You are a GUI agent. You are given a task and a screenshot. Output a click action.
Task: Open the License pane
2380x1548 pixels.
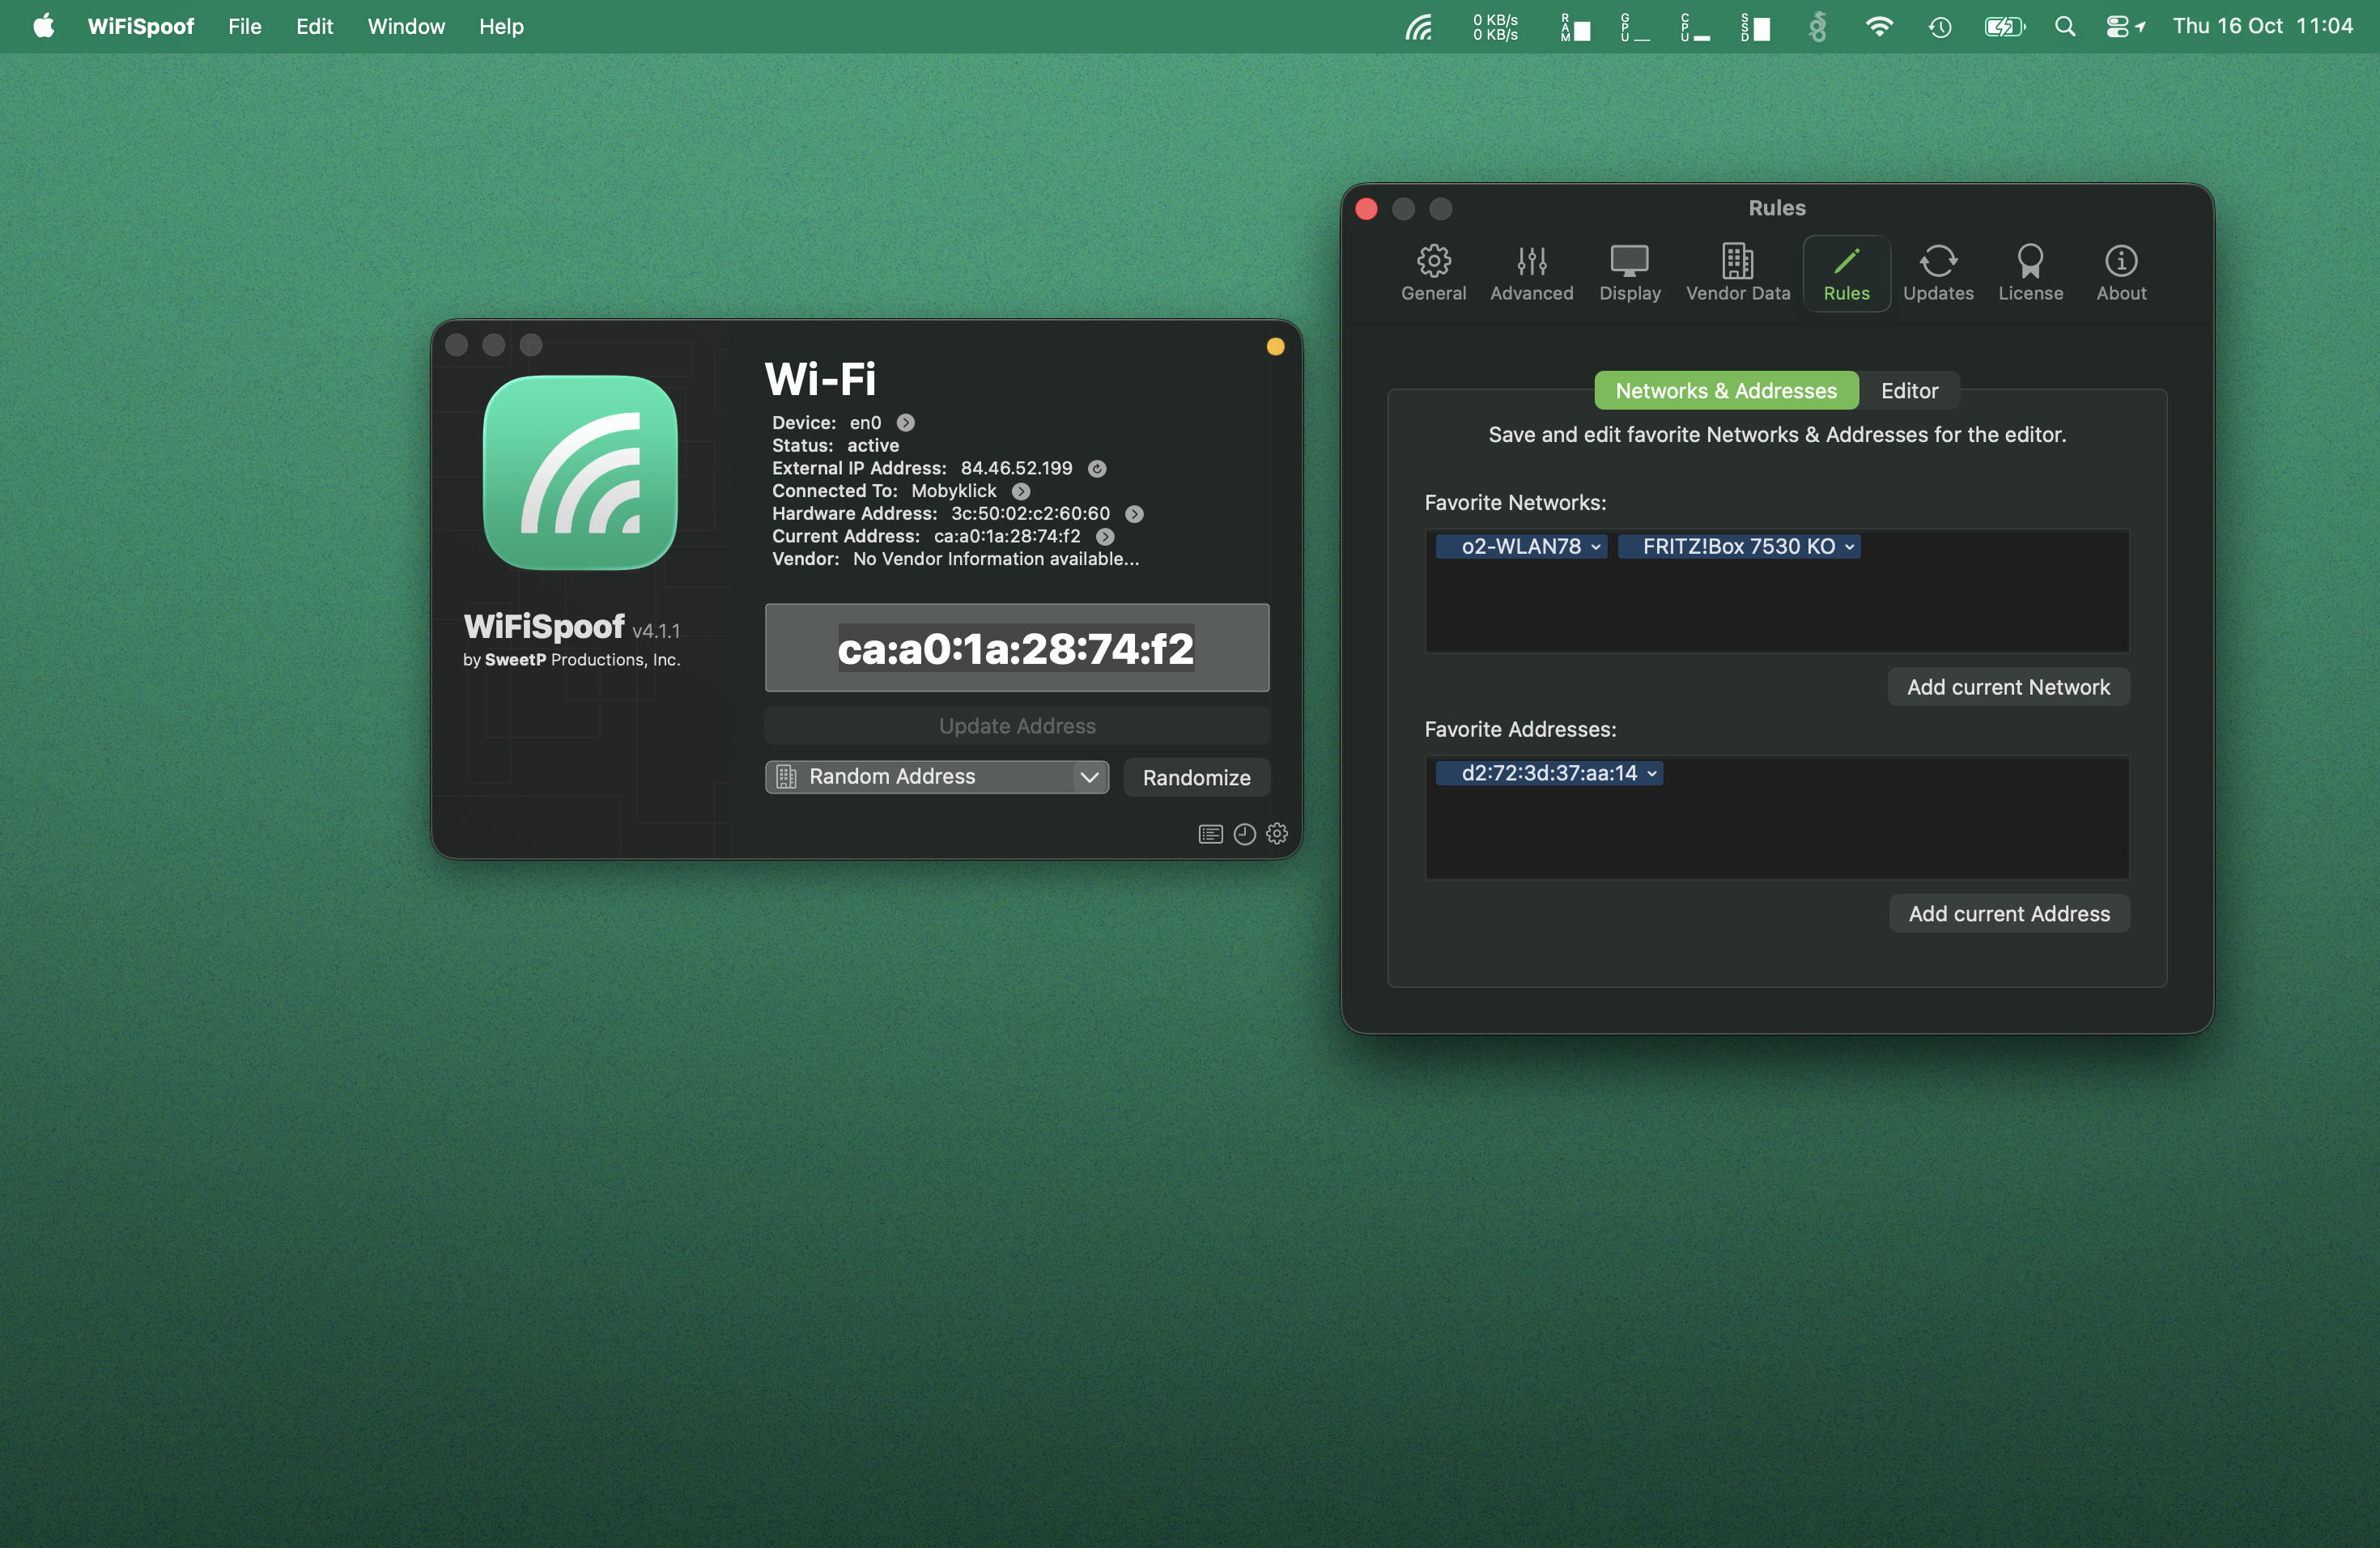tap(2029, 272)
